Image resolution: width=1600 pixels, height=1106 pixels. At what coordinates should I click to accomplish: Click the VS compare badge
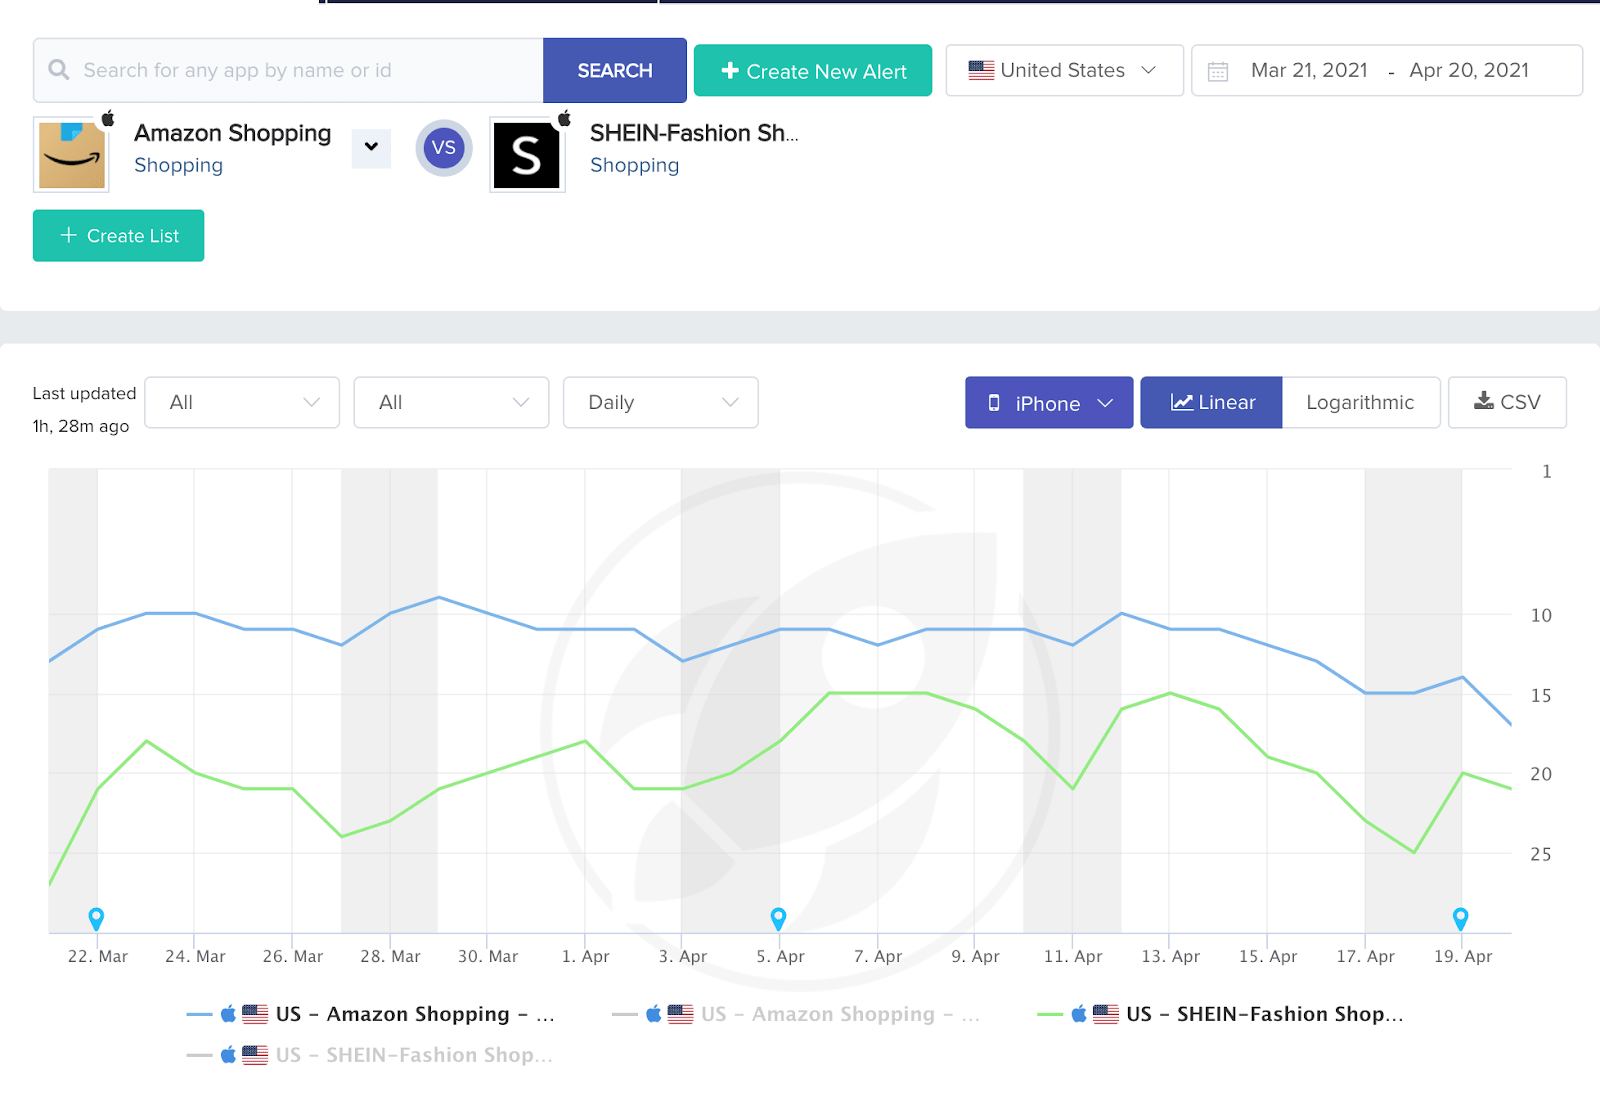point(444,148)
